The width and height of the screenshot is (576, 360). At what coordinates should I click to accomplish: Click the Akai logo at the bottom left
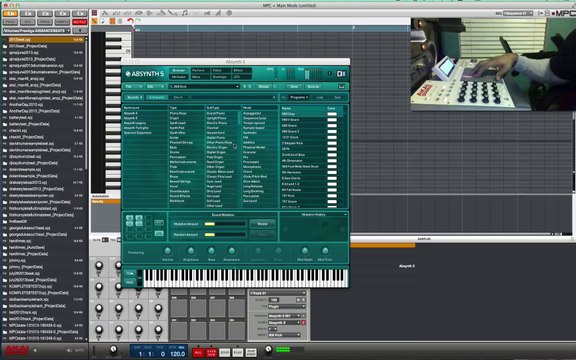(17, 350)
